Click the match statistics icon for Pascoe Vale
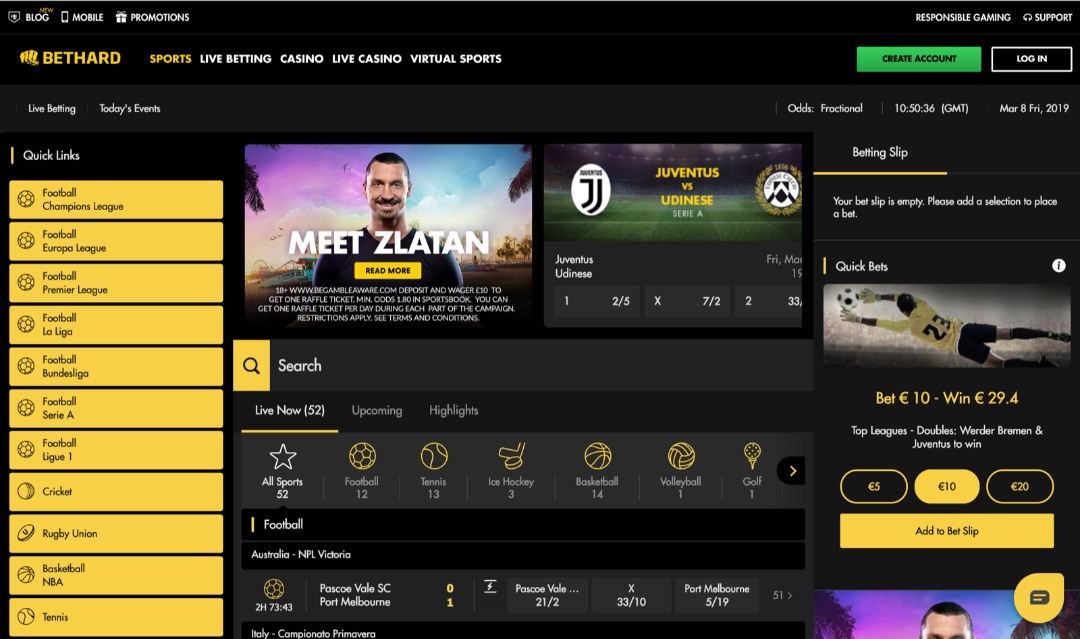Viewport: 1080px width, 639px height. [490, 587]
